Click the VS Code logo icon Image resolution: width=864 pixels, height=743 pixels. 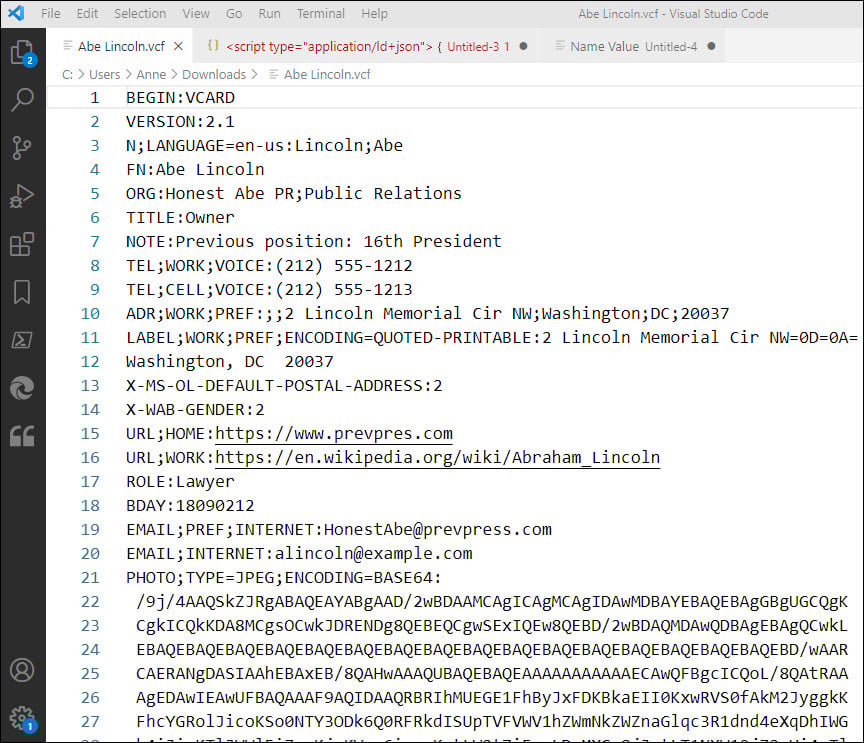(x=16, y=13)
